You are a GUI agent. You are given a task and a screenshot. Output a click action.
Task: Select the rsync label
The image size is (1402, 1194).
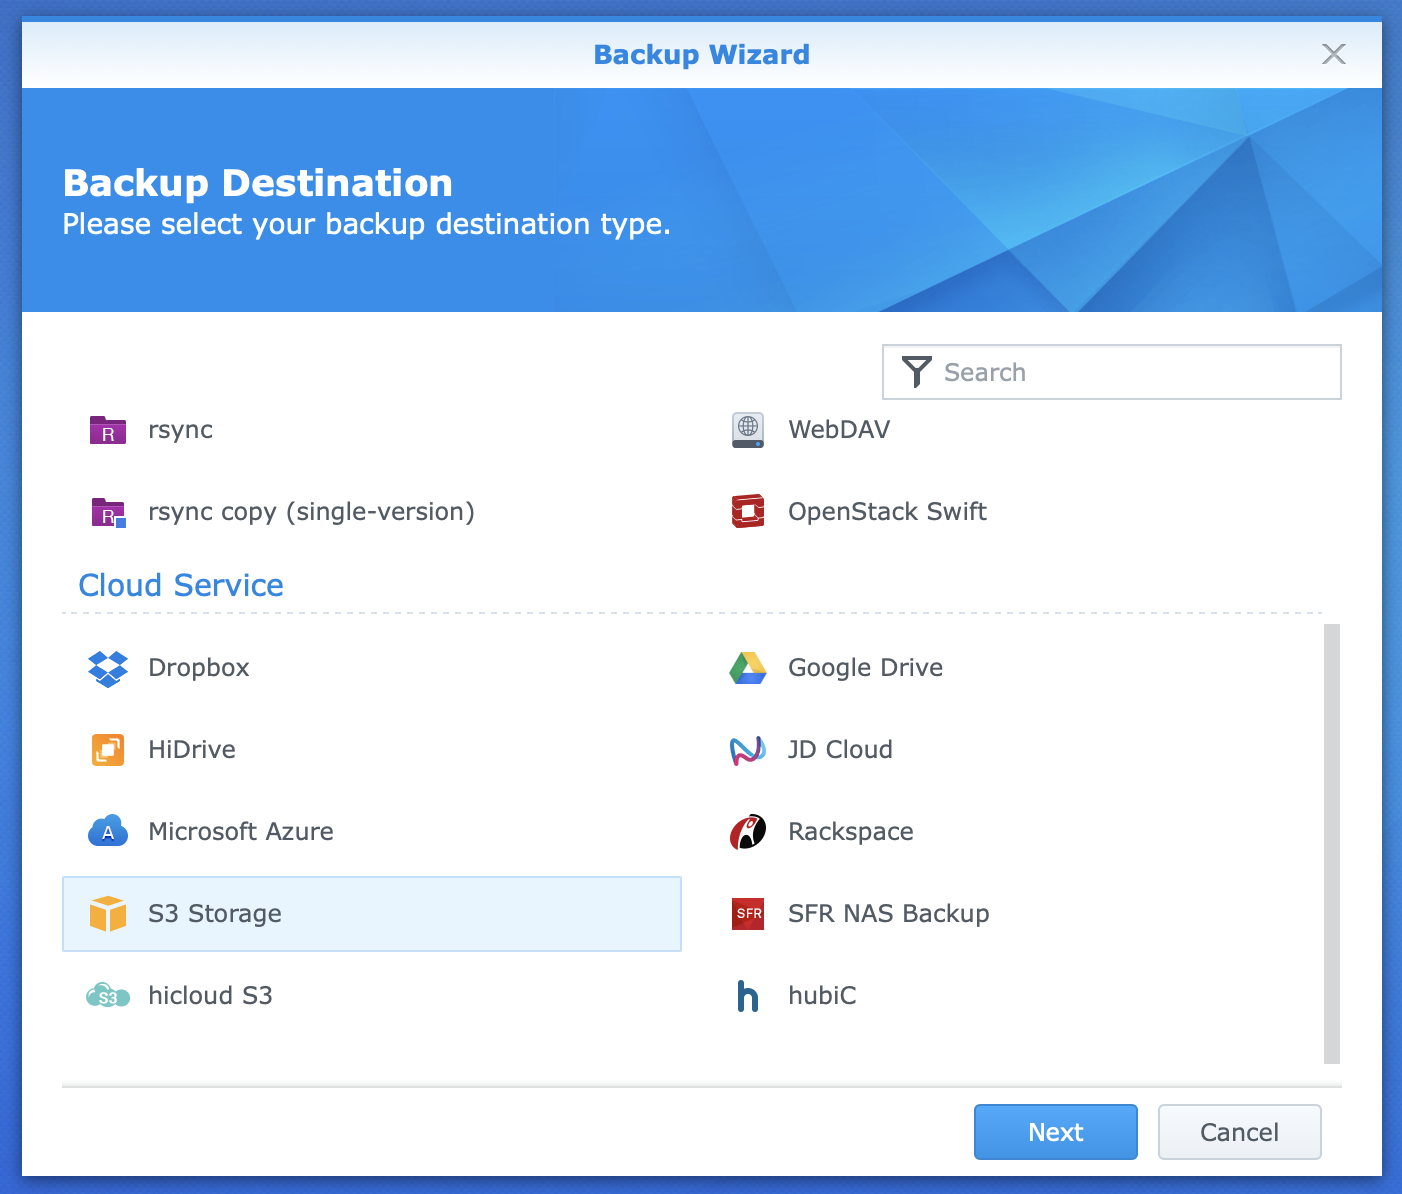[x=181, y=430]
